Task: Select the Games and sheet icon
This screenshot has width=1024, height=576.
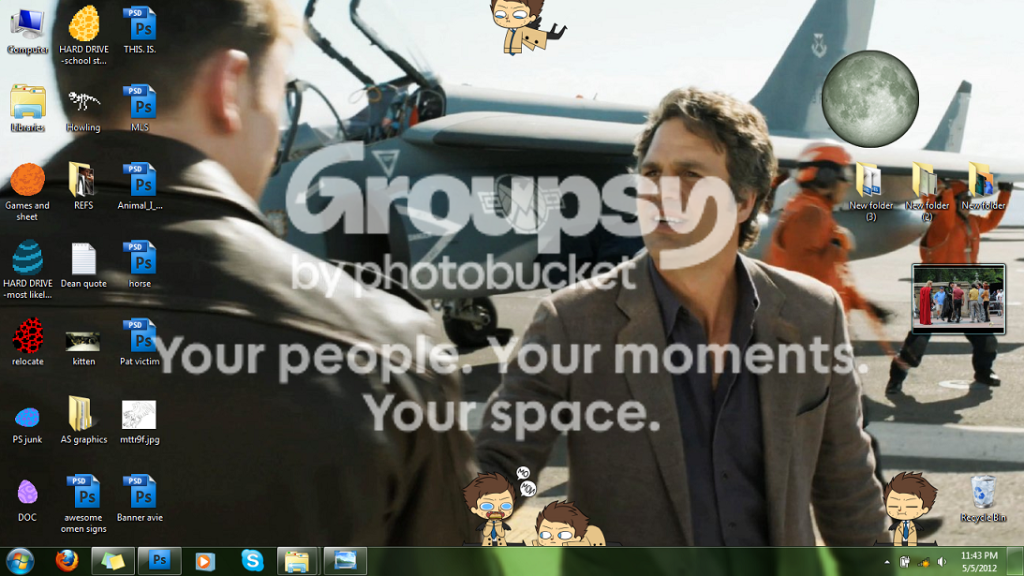Action: [x=27, y=192]
